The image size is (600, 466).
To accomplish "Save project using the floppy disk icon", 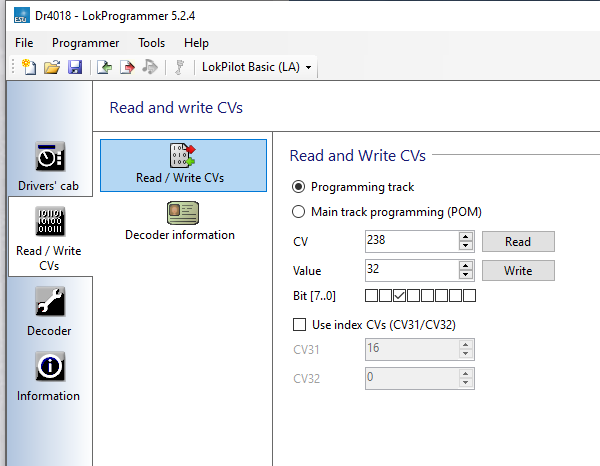I will tap(75, 67).
